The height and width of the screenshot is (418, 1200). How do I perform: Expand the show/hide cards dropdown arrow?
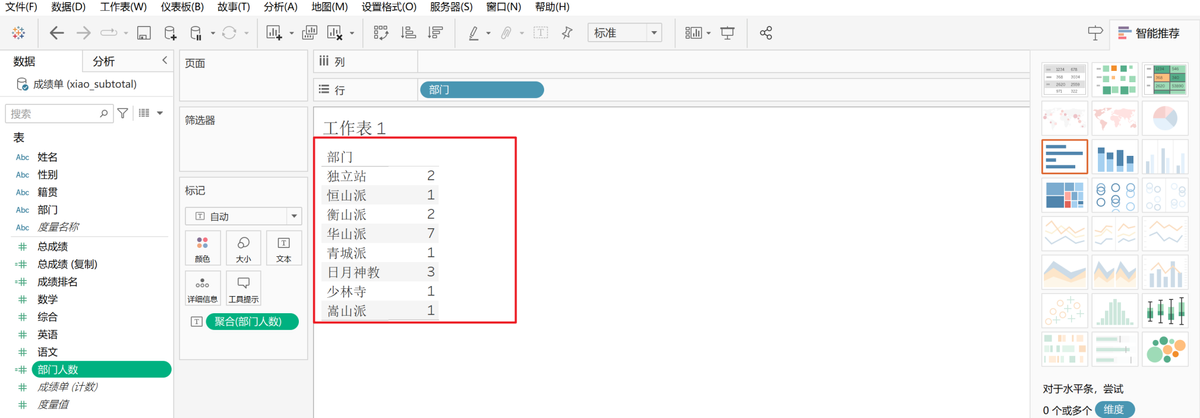pyautogui.click(x=709, y=33)
